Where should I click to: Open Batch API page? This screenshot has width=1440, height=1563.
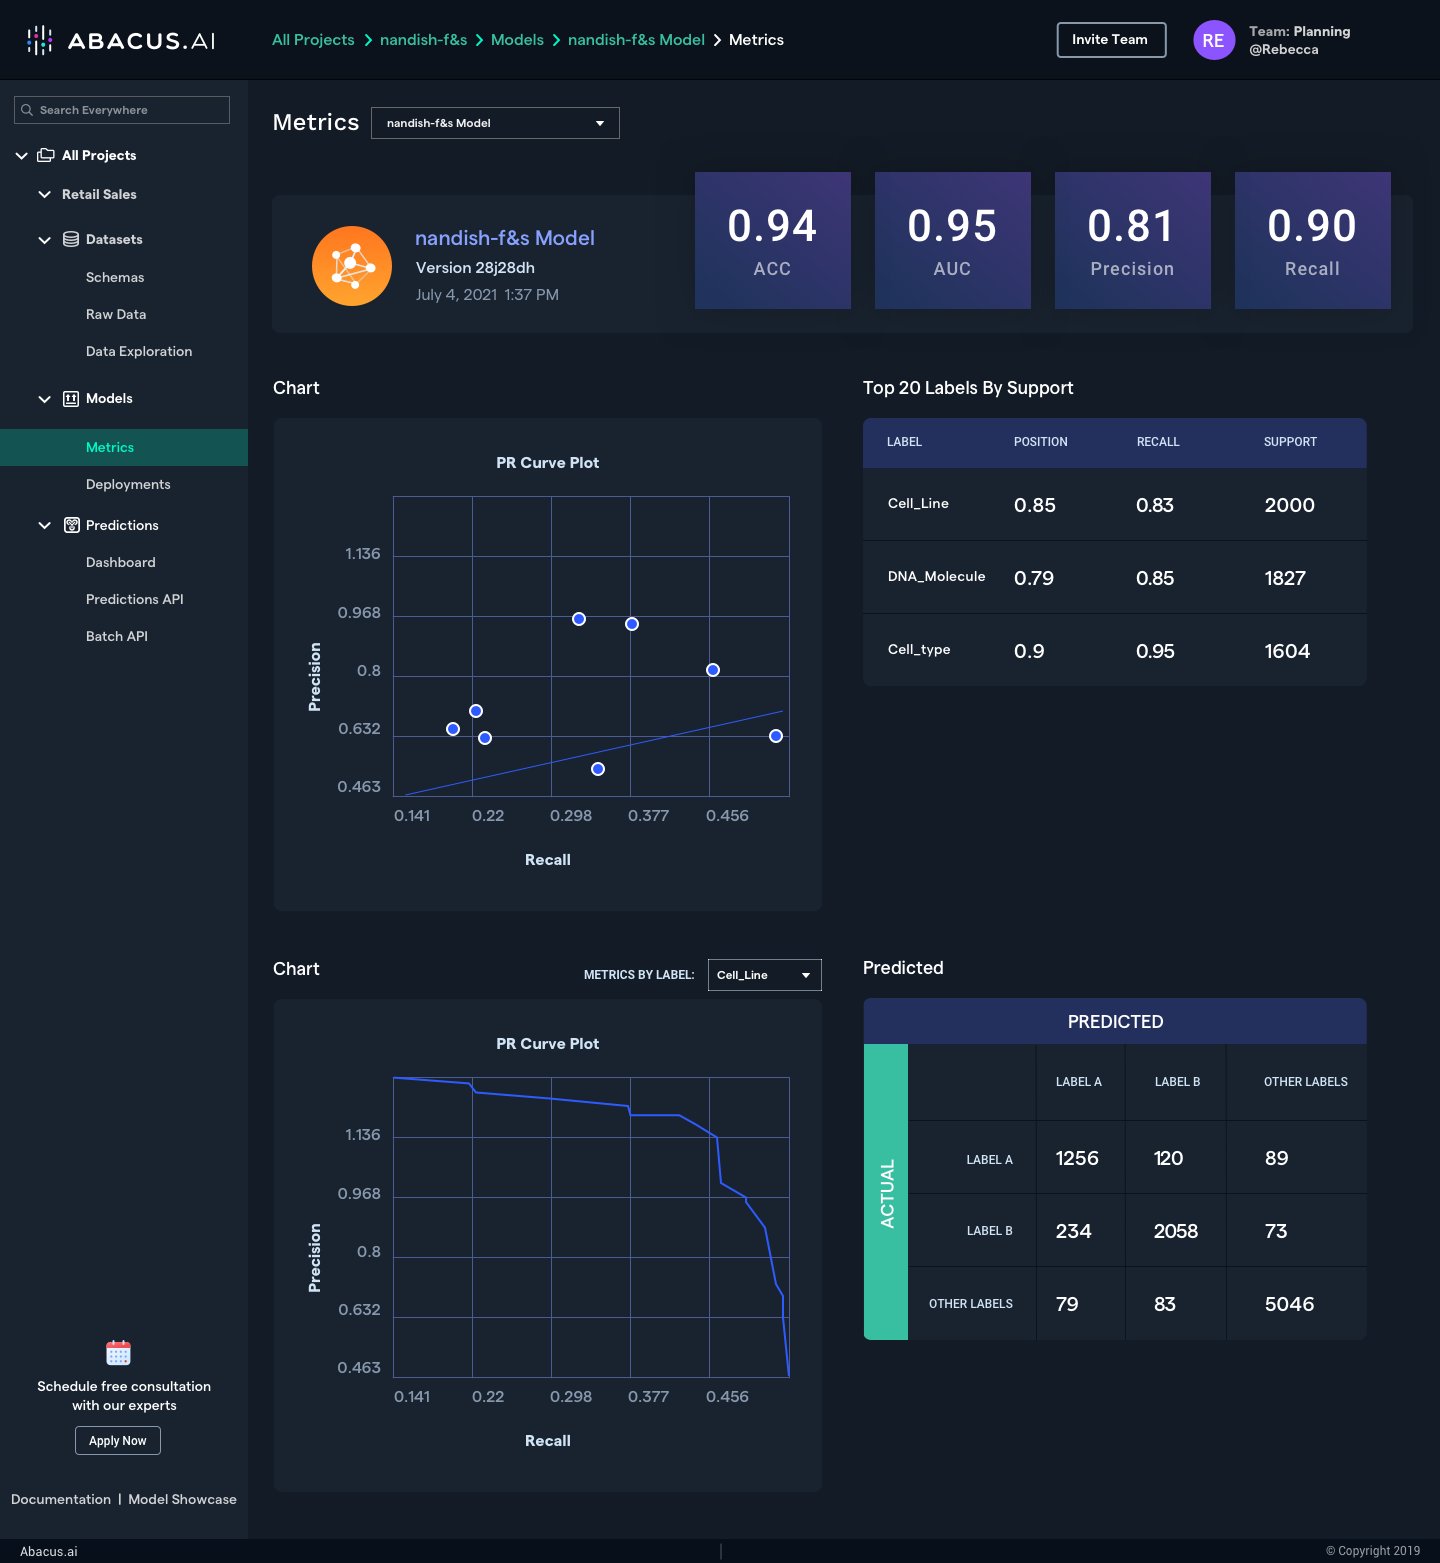pyautogui.click(x=117, y=636)
